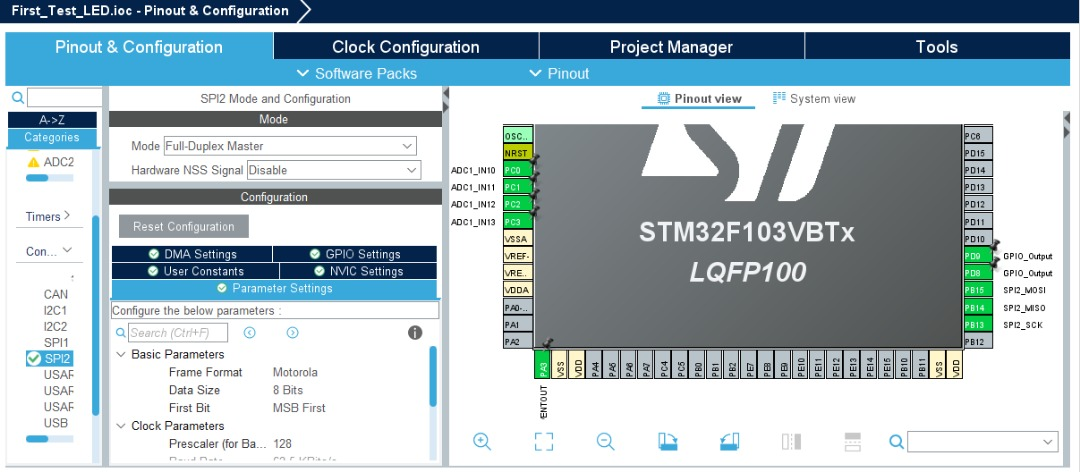Click the Data Size value 8 Bits

[x=288, y=390]
